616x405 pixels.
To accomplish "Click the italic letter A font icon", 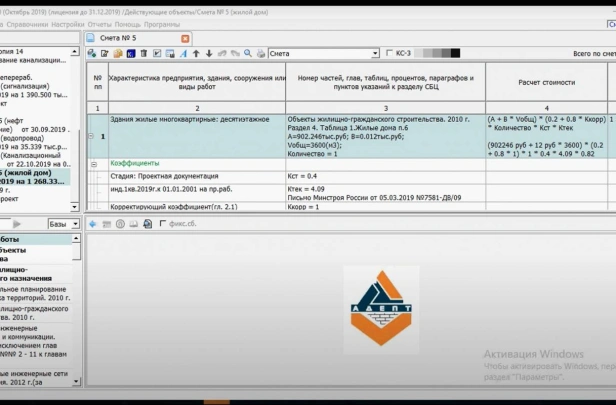I will 183,53.
